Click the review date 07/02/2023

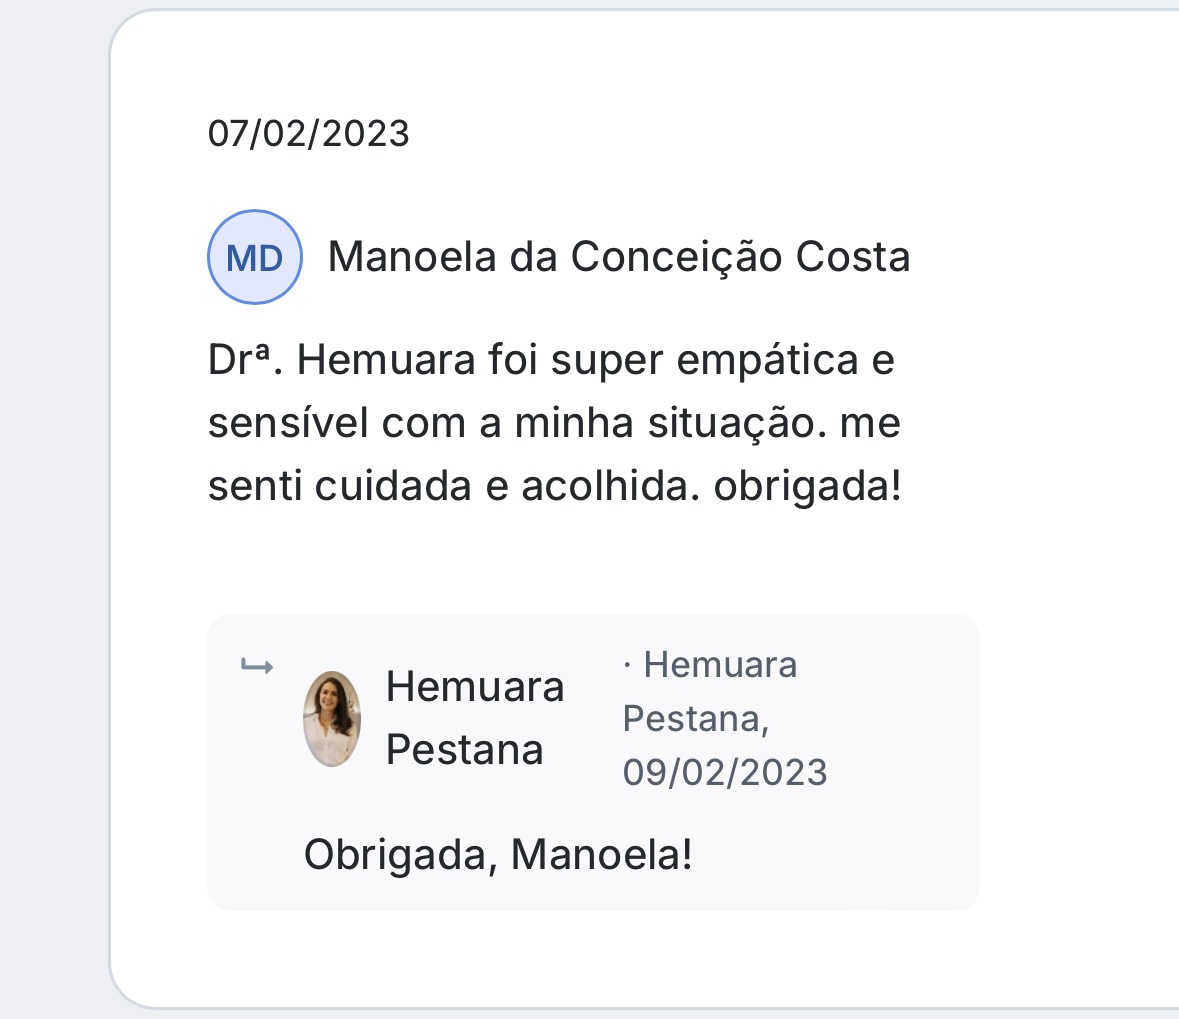(308, 134)
